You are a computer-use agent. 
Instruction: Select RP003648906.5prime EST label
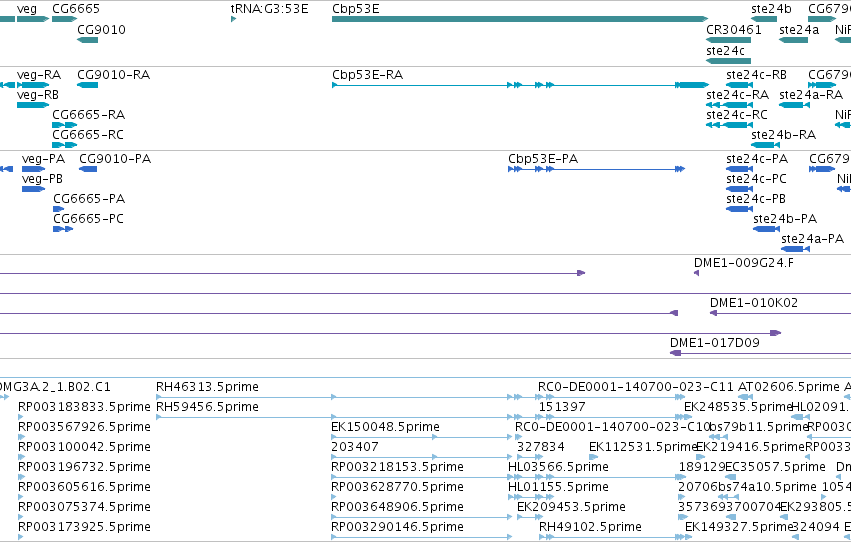(397, 507)
